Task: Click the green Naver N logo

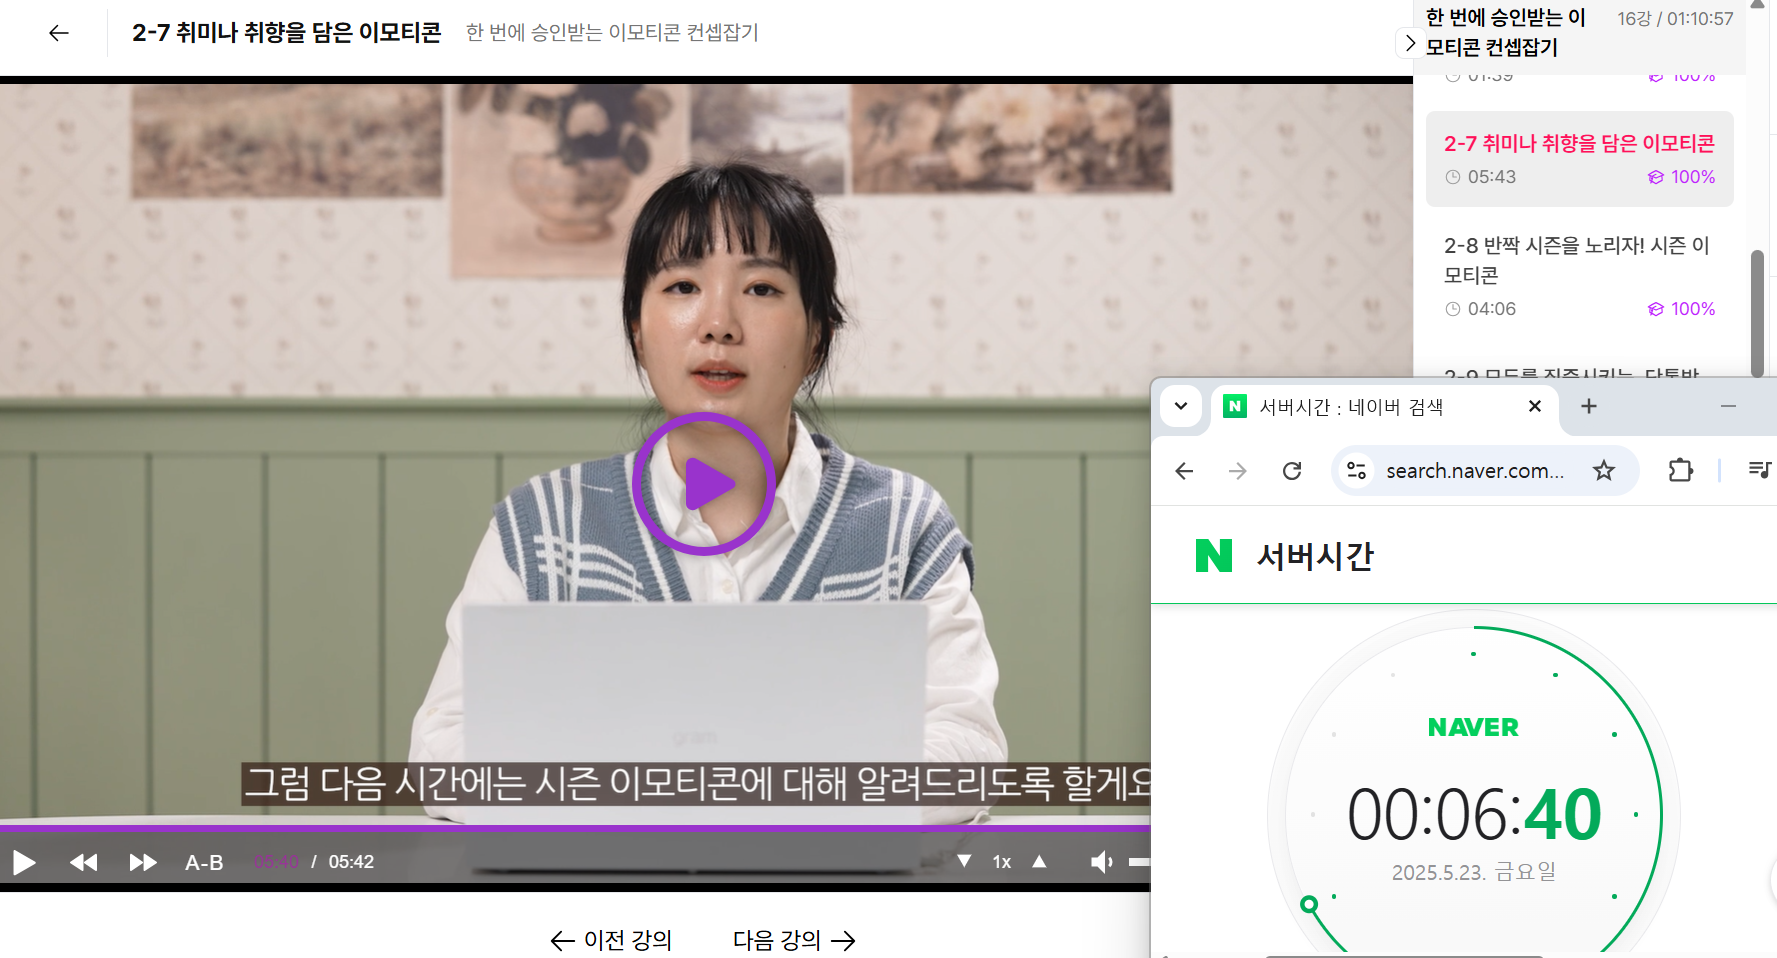Action: [x=1214, y=556]
